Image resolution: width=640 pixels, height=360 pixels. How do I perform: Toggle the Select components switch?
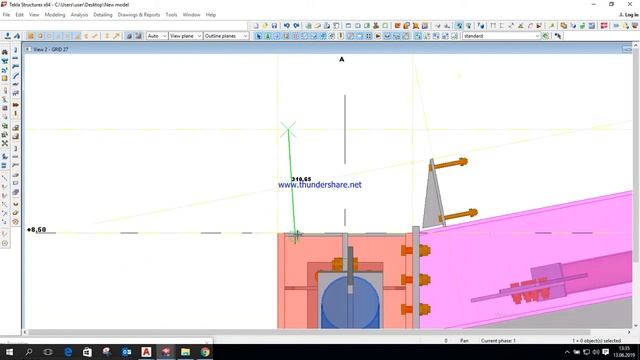[x=418, y=36]
